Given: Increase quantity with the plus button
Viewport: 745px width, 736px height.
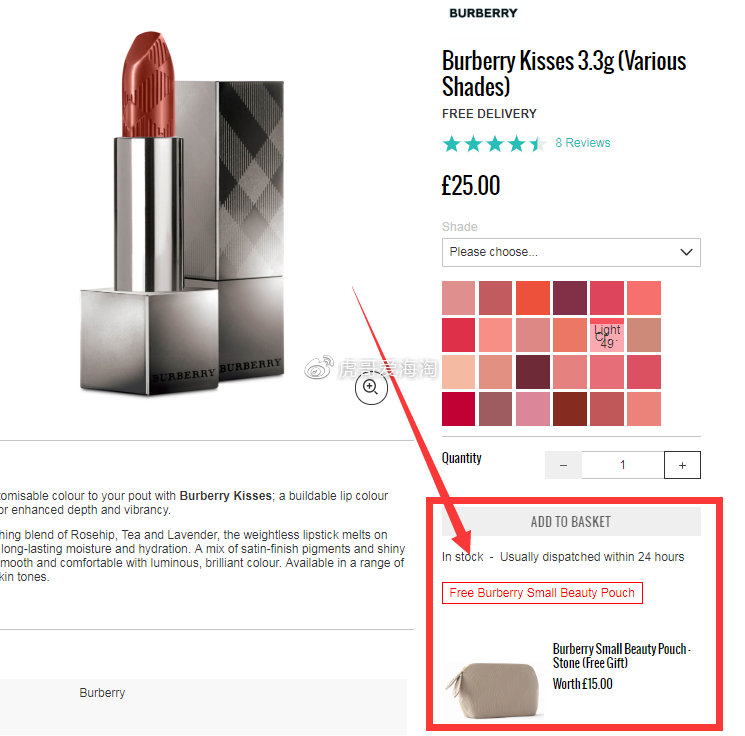Looking at the screenshot, I should point(682,465).
